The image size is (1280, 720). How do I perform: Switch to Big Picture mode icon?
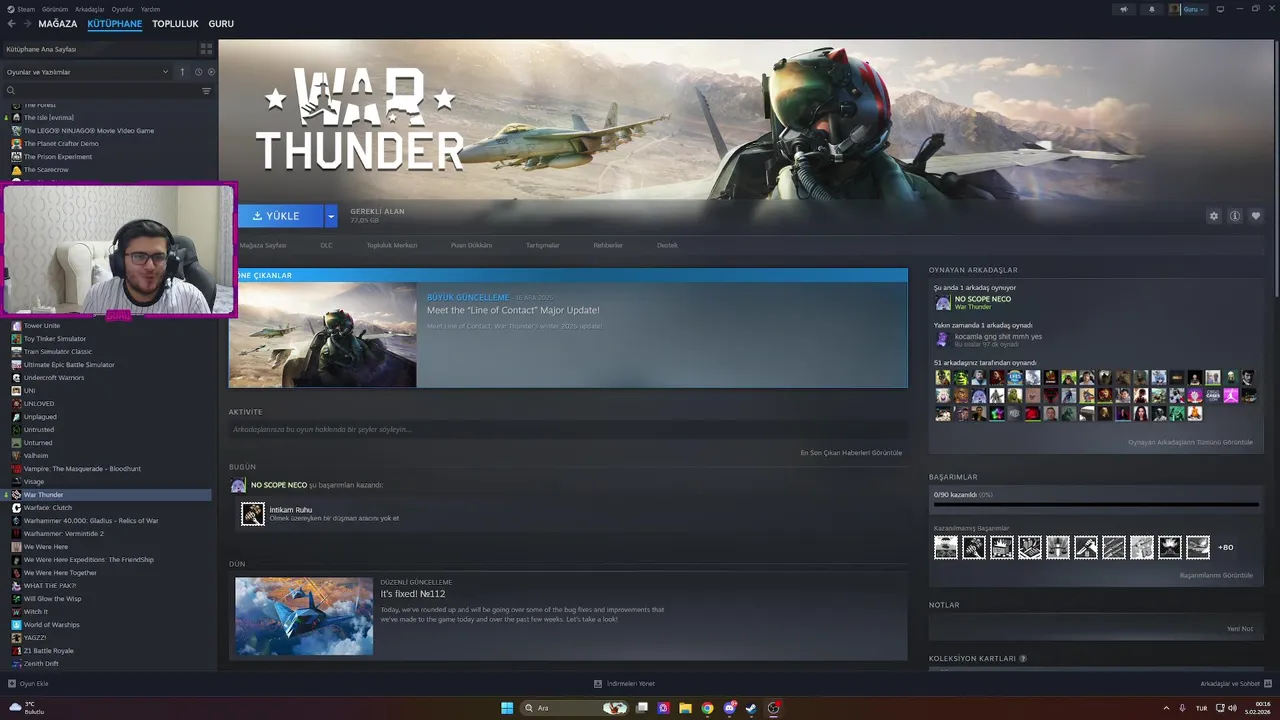tap(1220, 9)
